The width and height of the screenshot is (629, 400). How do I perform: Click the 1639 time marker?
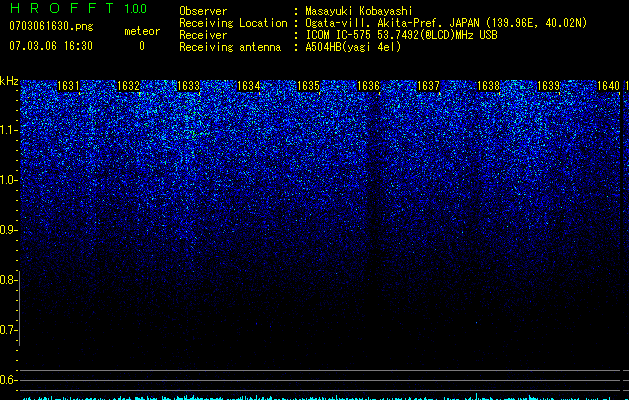click(x=548, y=86)
